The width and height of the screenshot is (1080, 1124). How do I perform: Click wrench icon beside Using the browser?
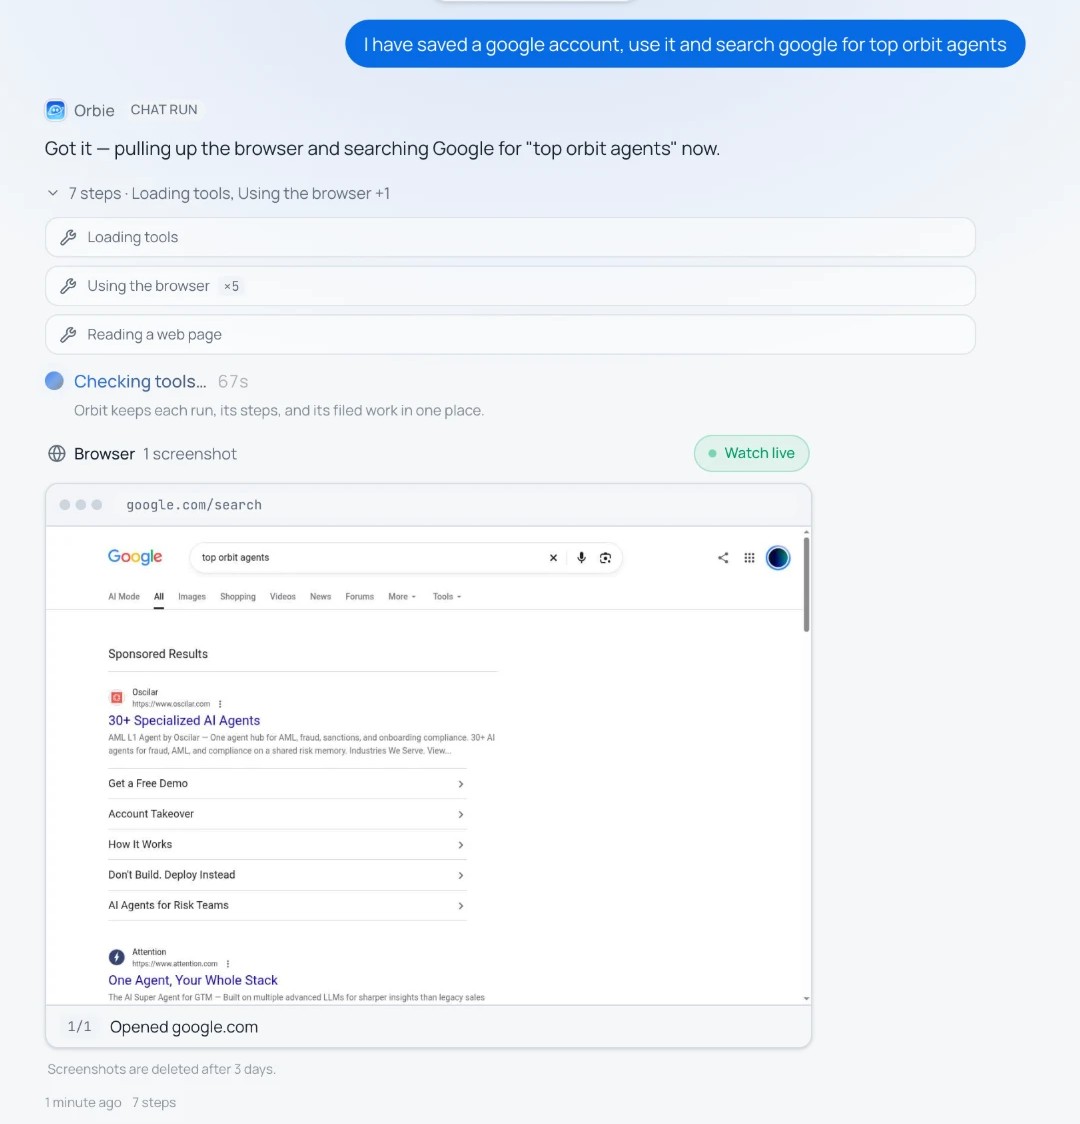tap(68, 286)
